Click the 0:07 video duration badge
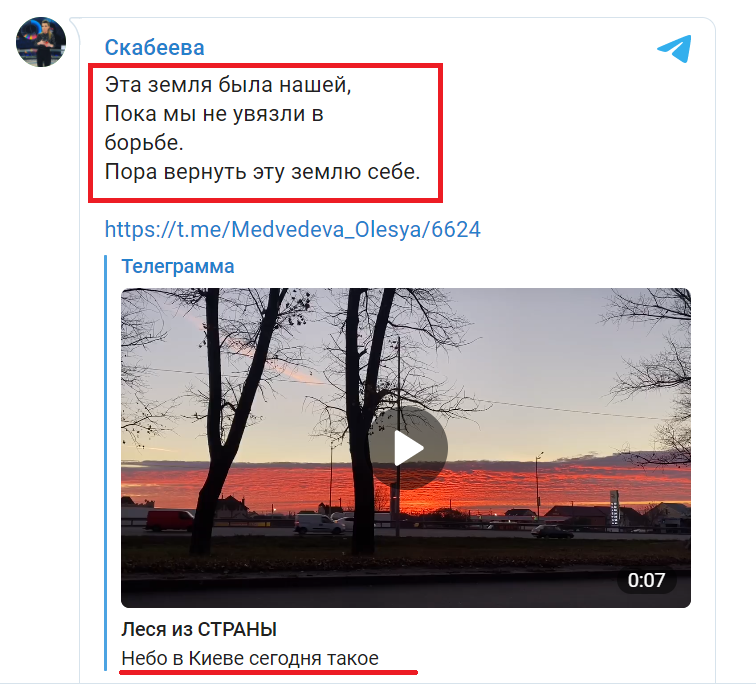This screenshot has height=686, width=756. click(646, 580)
